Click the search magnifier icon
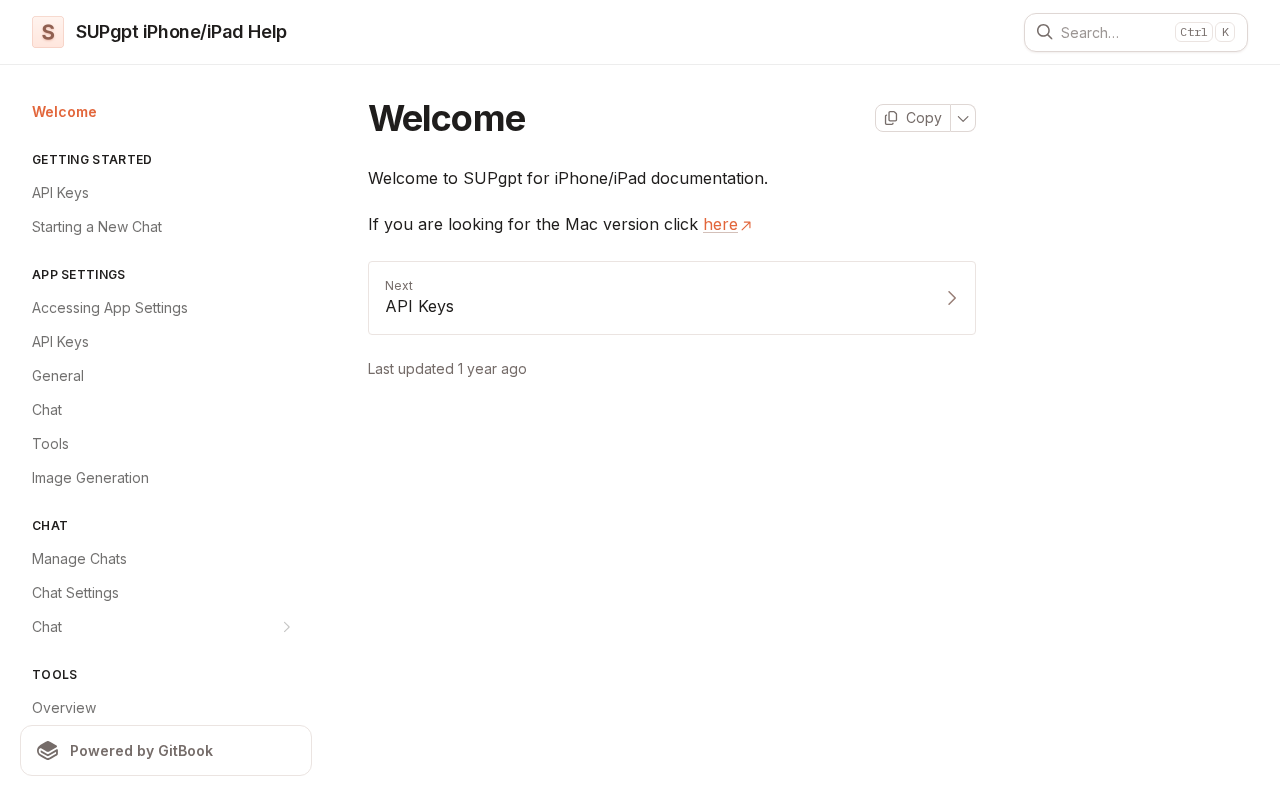This screenshot has width=1280, height=800. point(1044,32)
